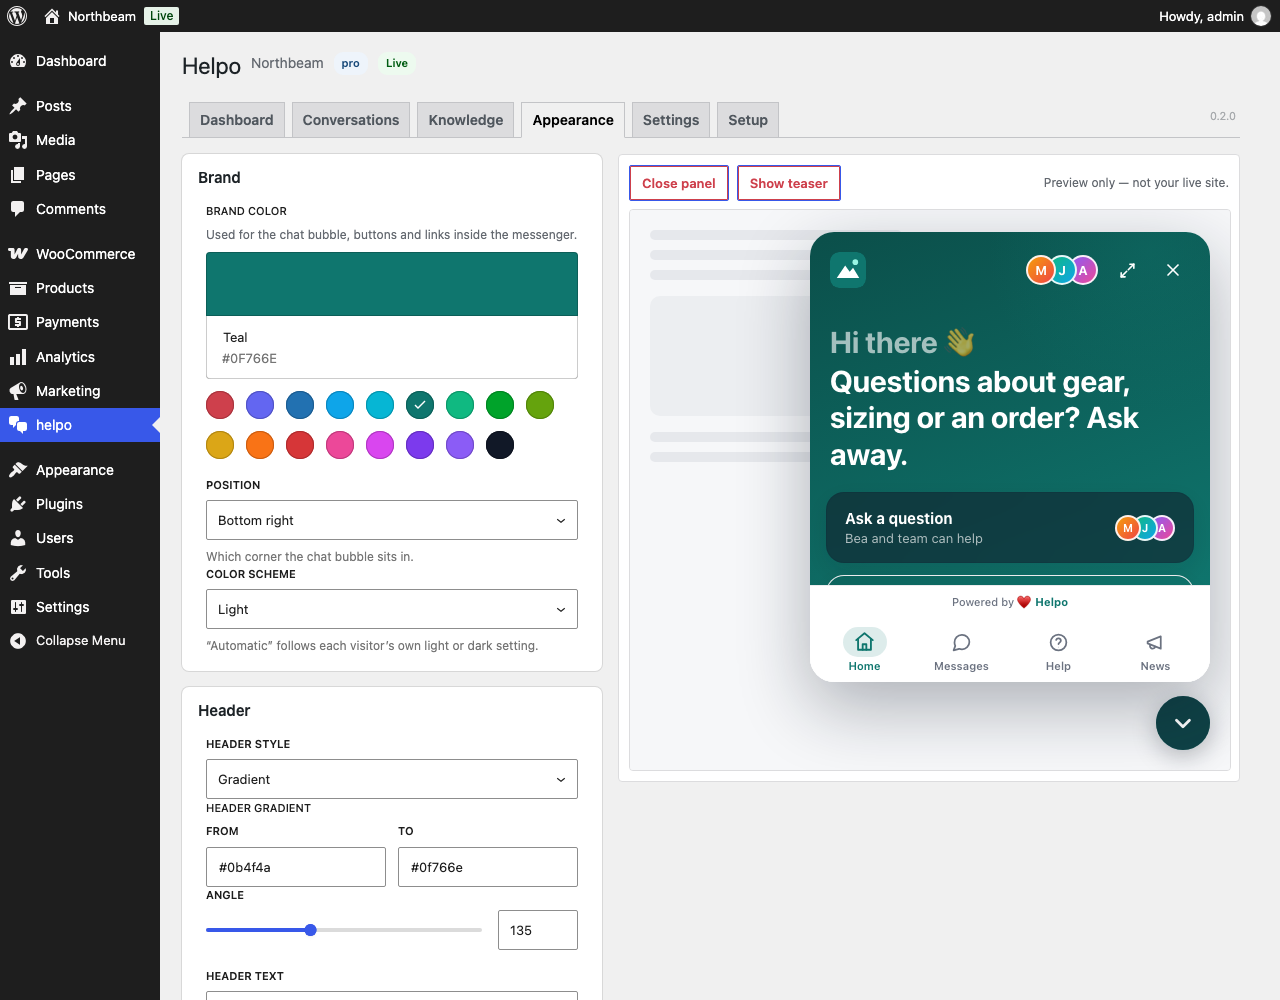Open the Help tab in messenger

point(1058,650)
